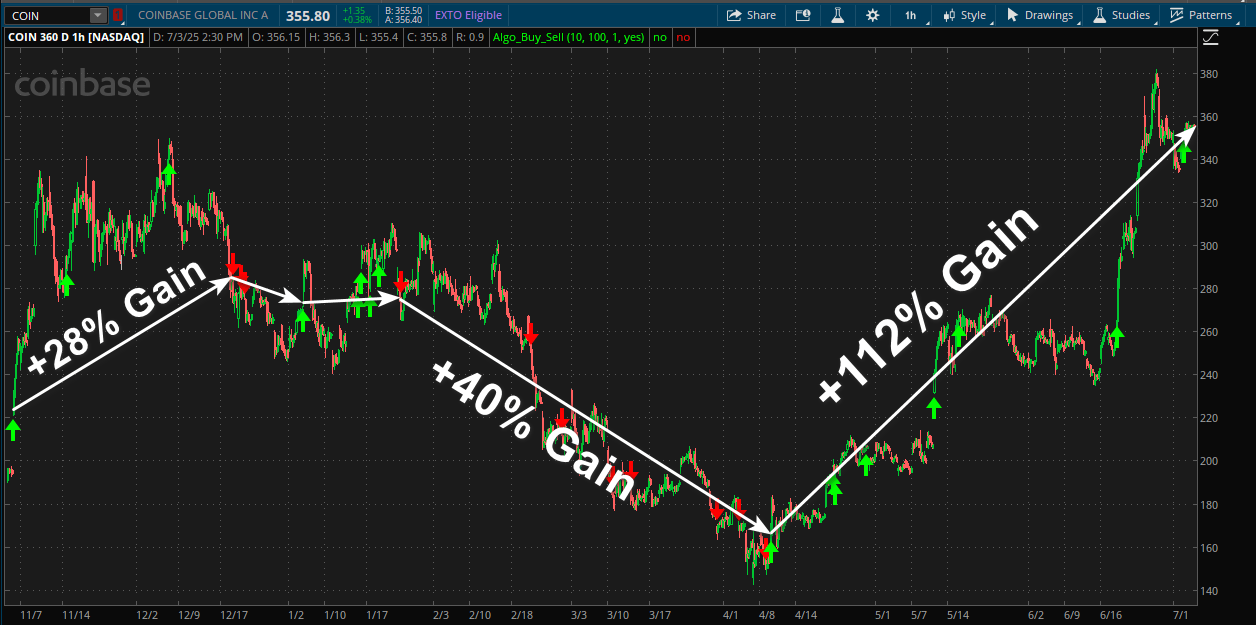Click the red 'no' study value
This screenshot has width=1256, height=625.
pos(683,38)
